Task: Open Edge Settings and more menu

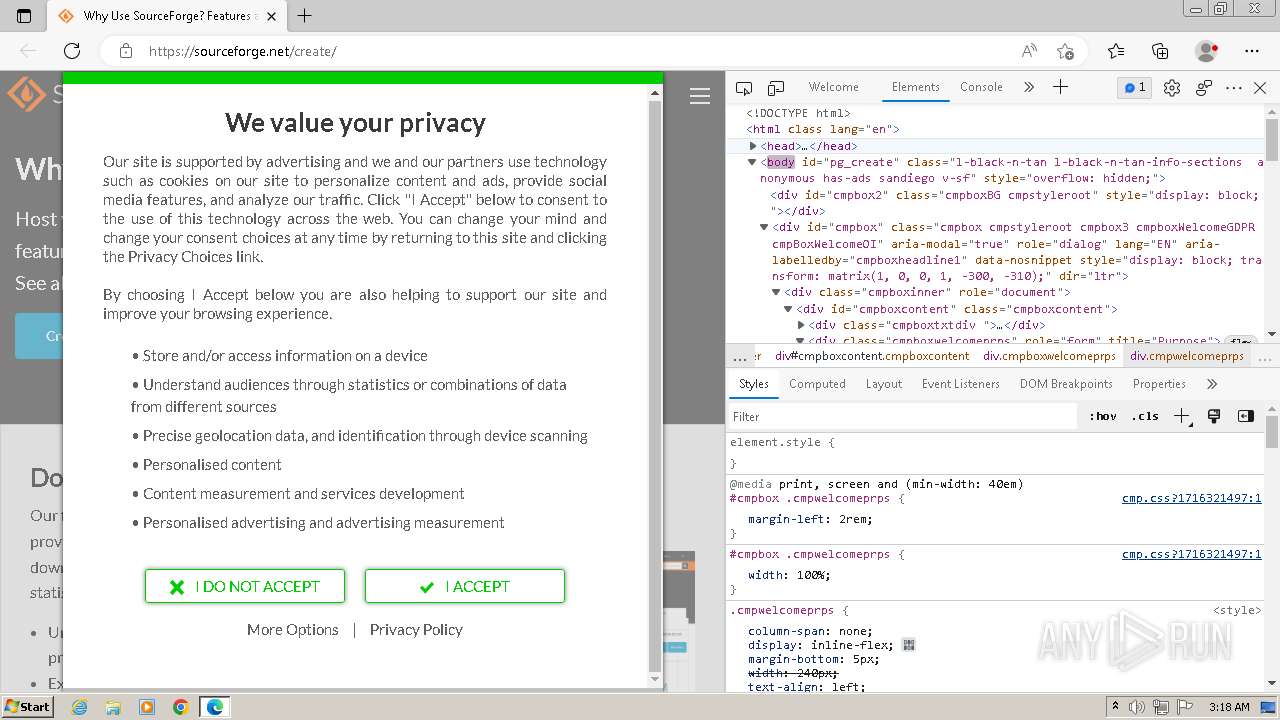Action: click(1252, 51)
